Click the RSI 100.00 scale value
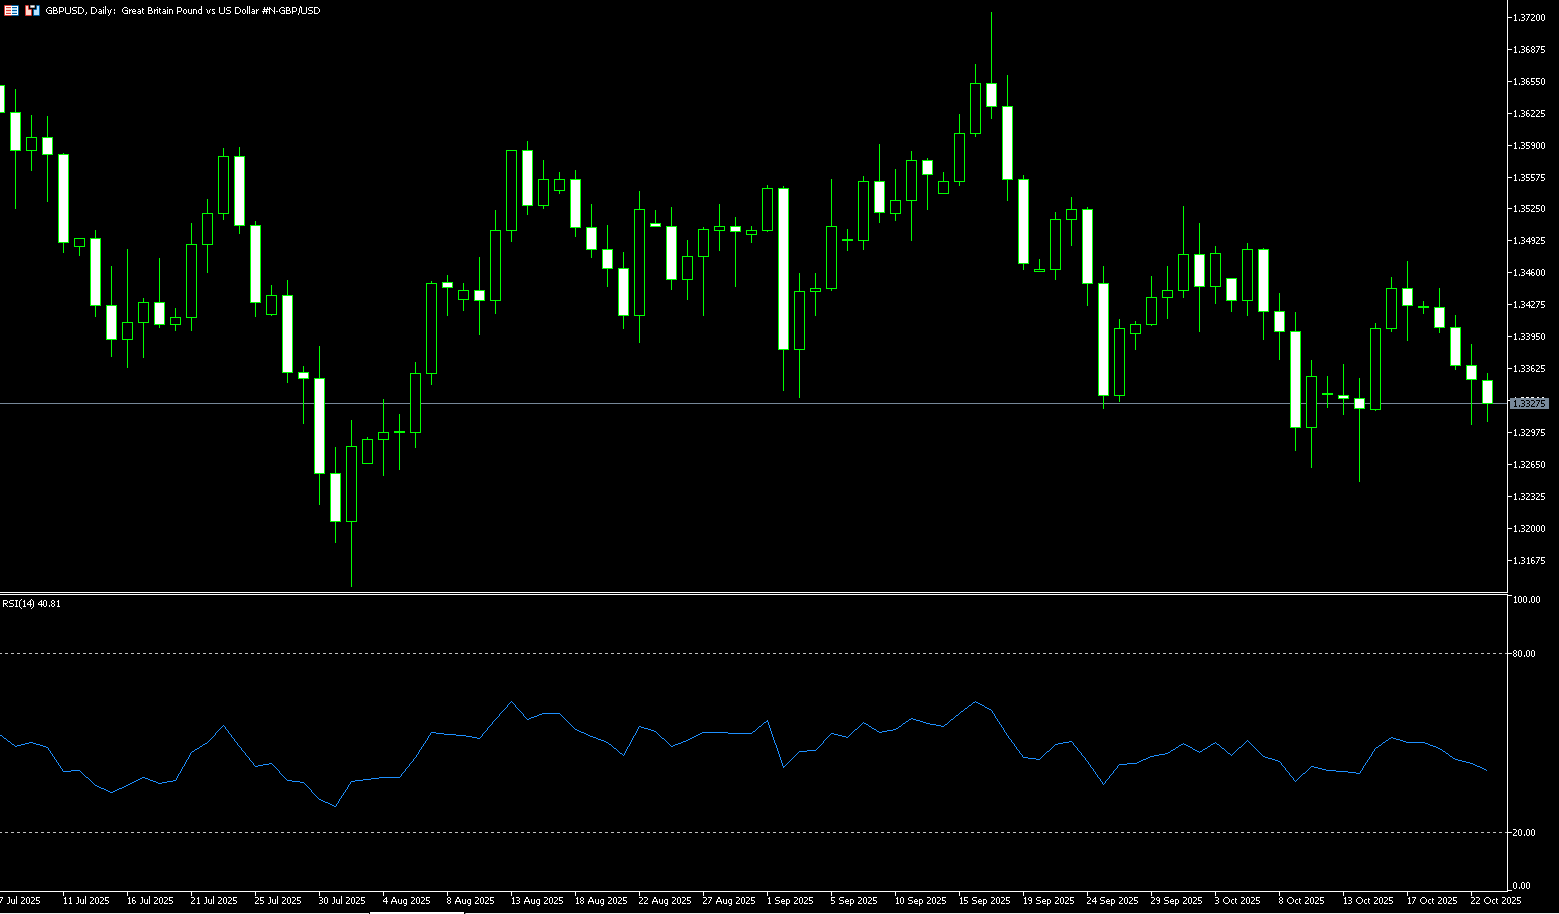The image size is (1559, 914). (x=1526, y=600)
